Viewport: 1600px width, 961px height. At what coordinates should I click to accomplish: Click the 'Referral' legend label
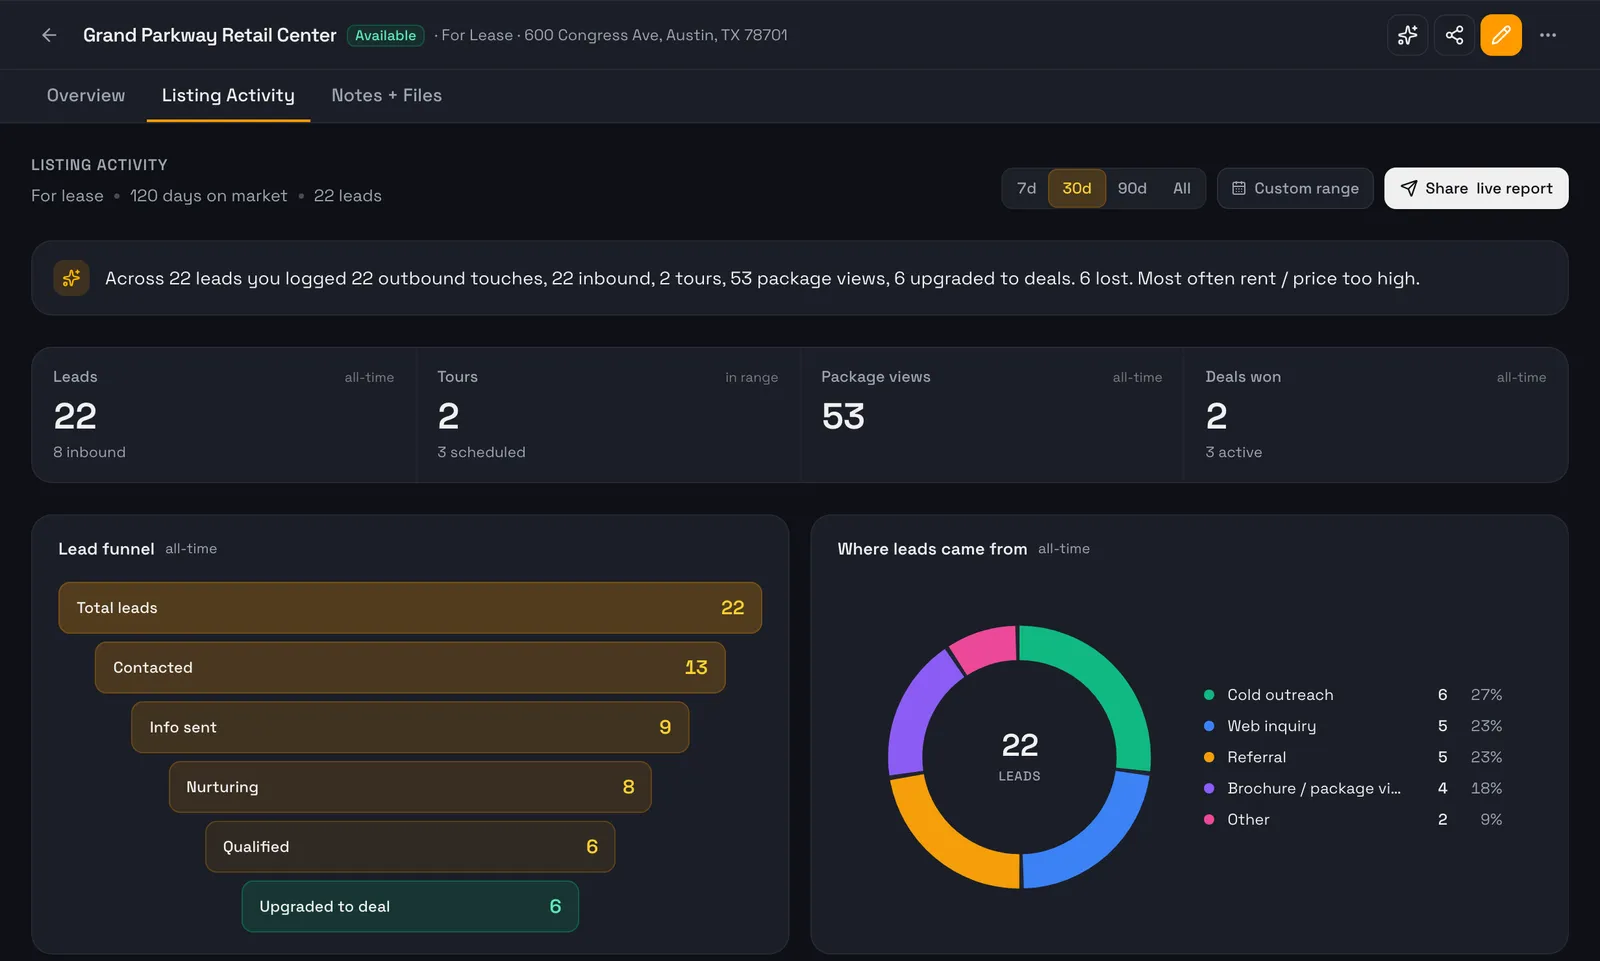(1257, 757)
